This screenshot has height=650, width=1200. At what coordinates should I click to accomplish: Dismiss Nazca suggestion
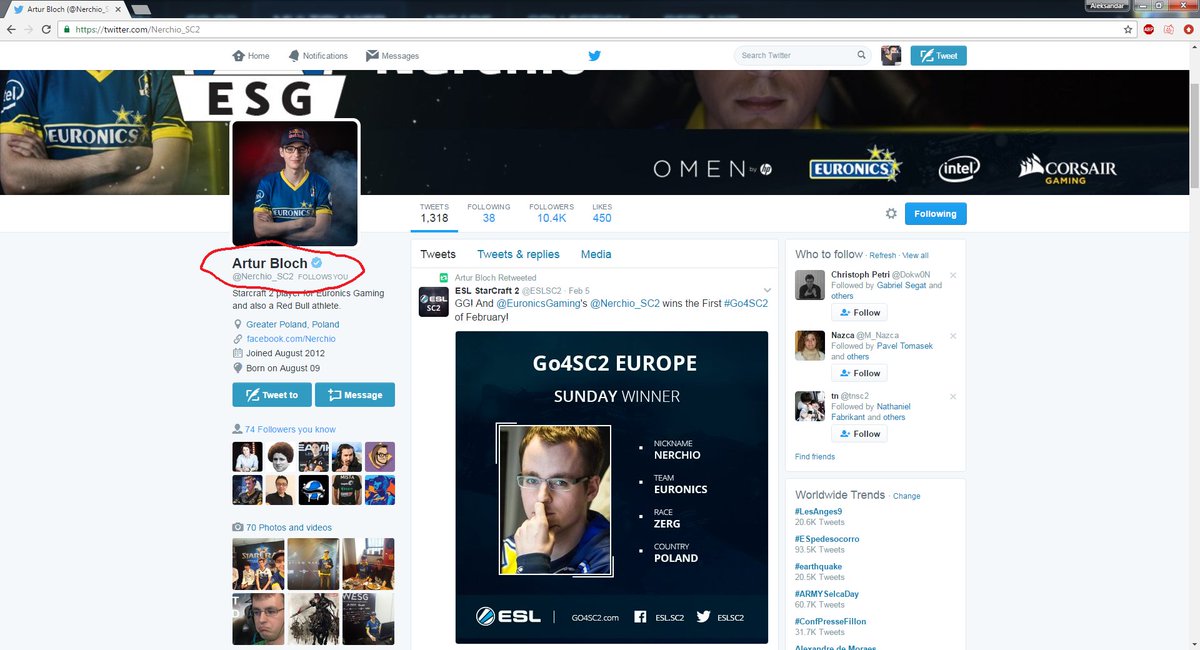coord(953,336)
